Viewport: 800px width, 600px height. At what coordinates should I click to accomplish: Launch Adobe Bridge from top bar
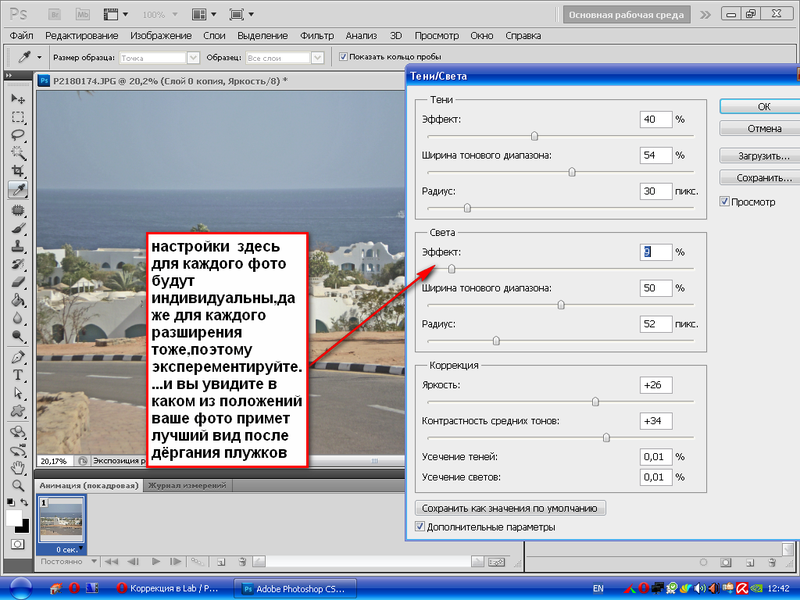point(55,14)
